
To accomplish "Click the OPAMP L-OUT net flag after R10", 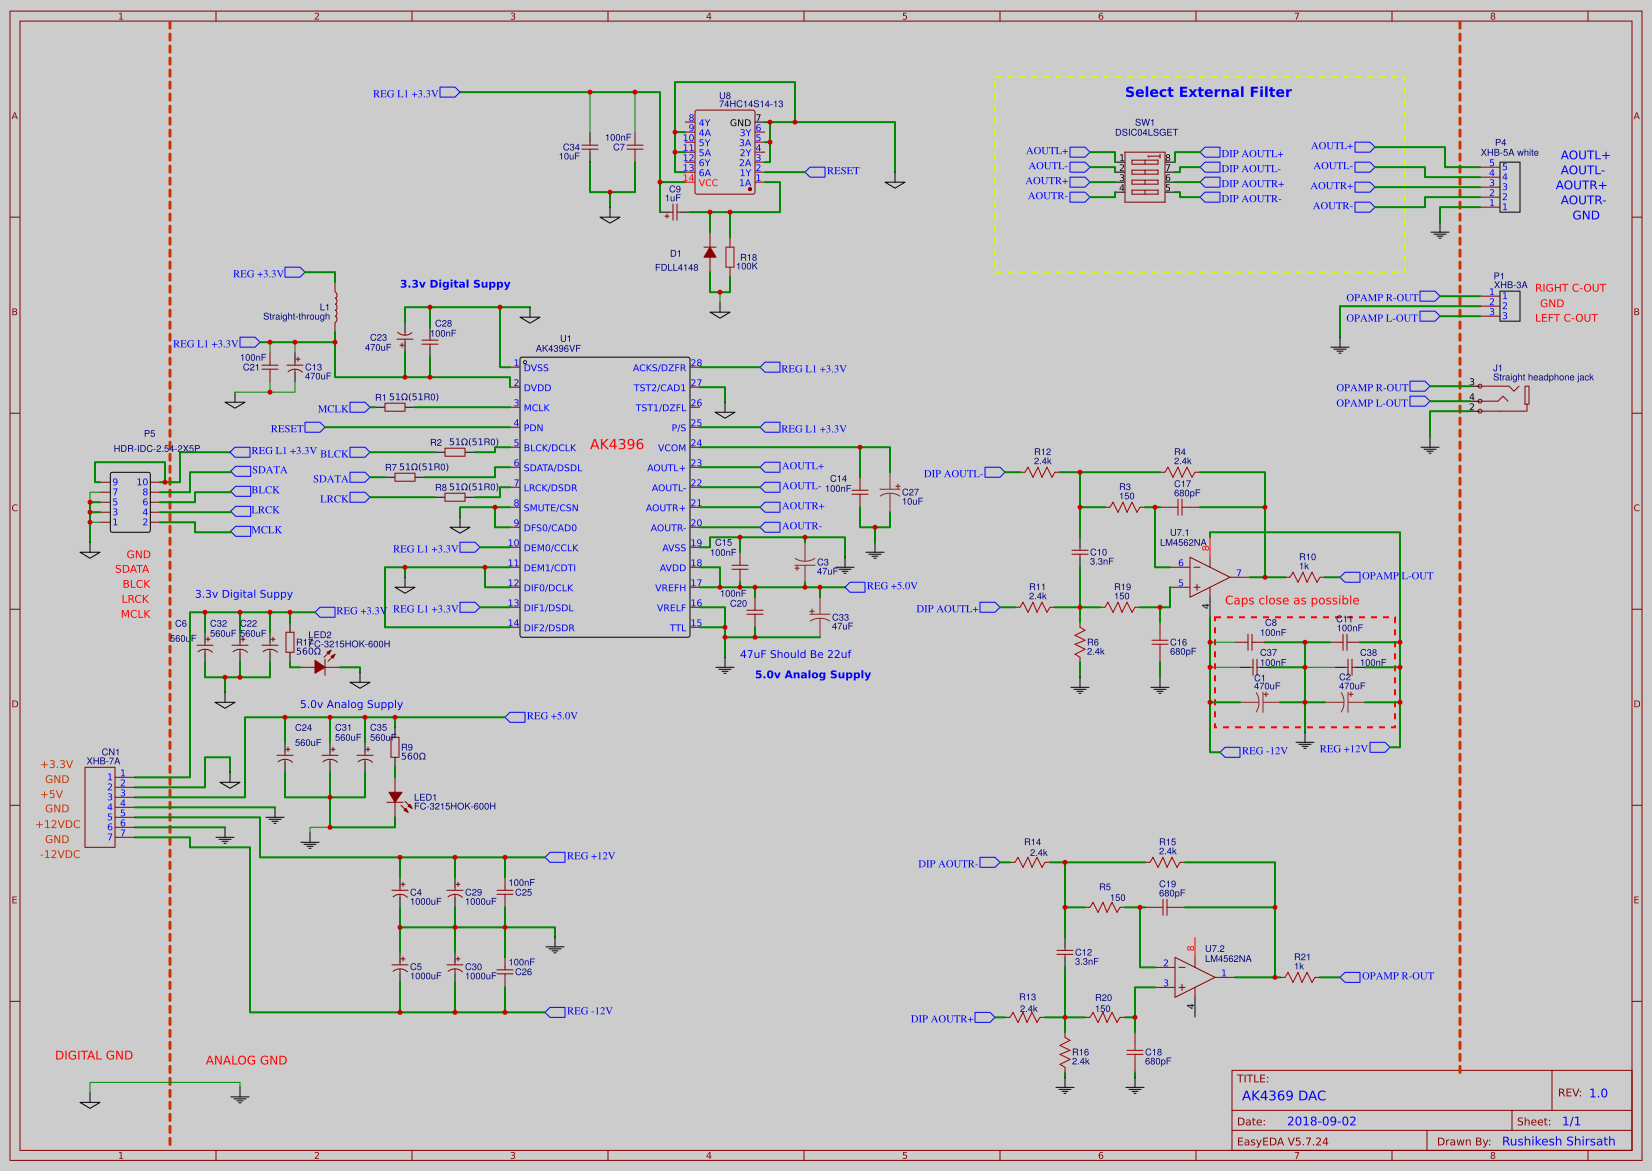I will (1388, 576).
